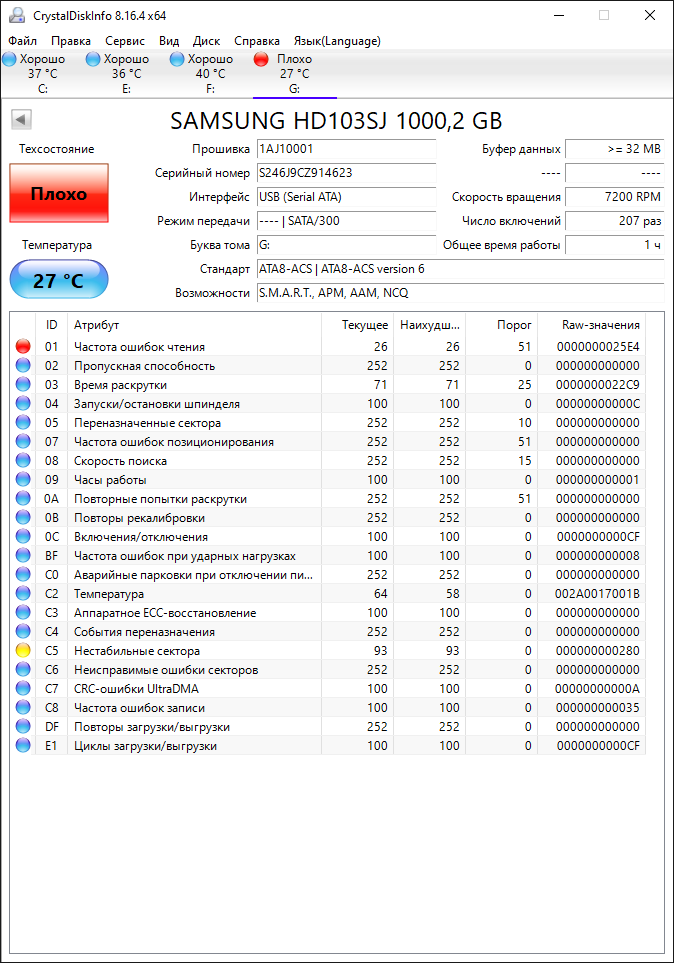The height and width of the screenshot is (963, 674).
Task: Select the Нестабильные сектора attribute text
Action: (x=137, y=650)
